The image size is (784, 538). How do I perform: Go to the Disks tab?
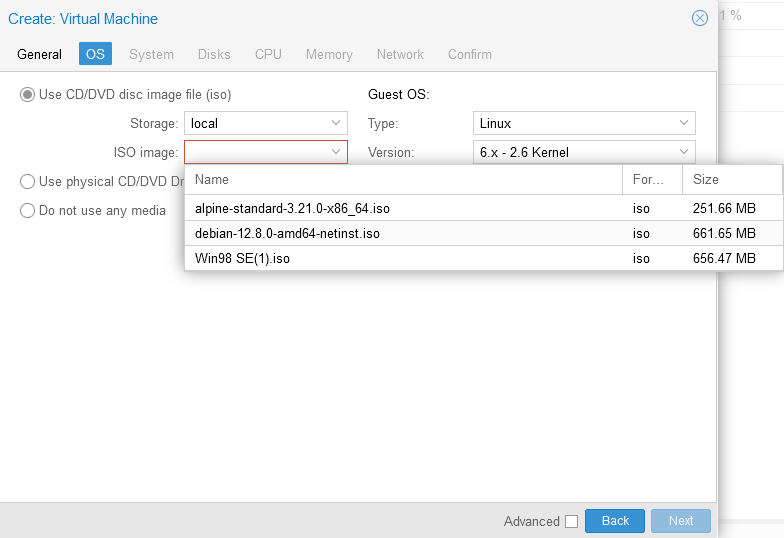[x=214, y=54]
